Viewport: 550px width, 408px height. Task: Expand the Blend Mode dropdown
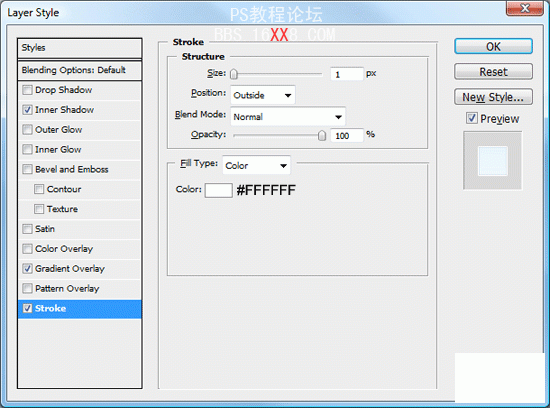(x=288, y=116)
